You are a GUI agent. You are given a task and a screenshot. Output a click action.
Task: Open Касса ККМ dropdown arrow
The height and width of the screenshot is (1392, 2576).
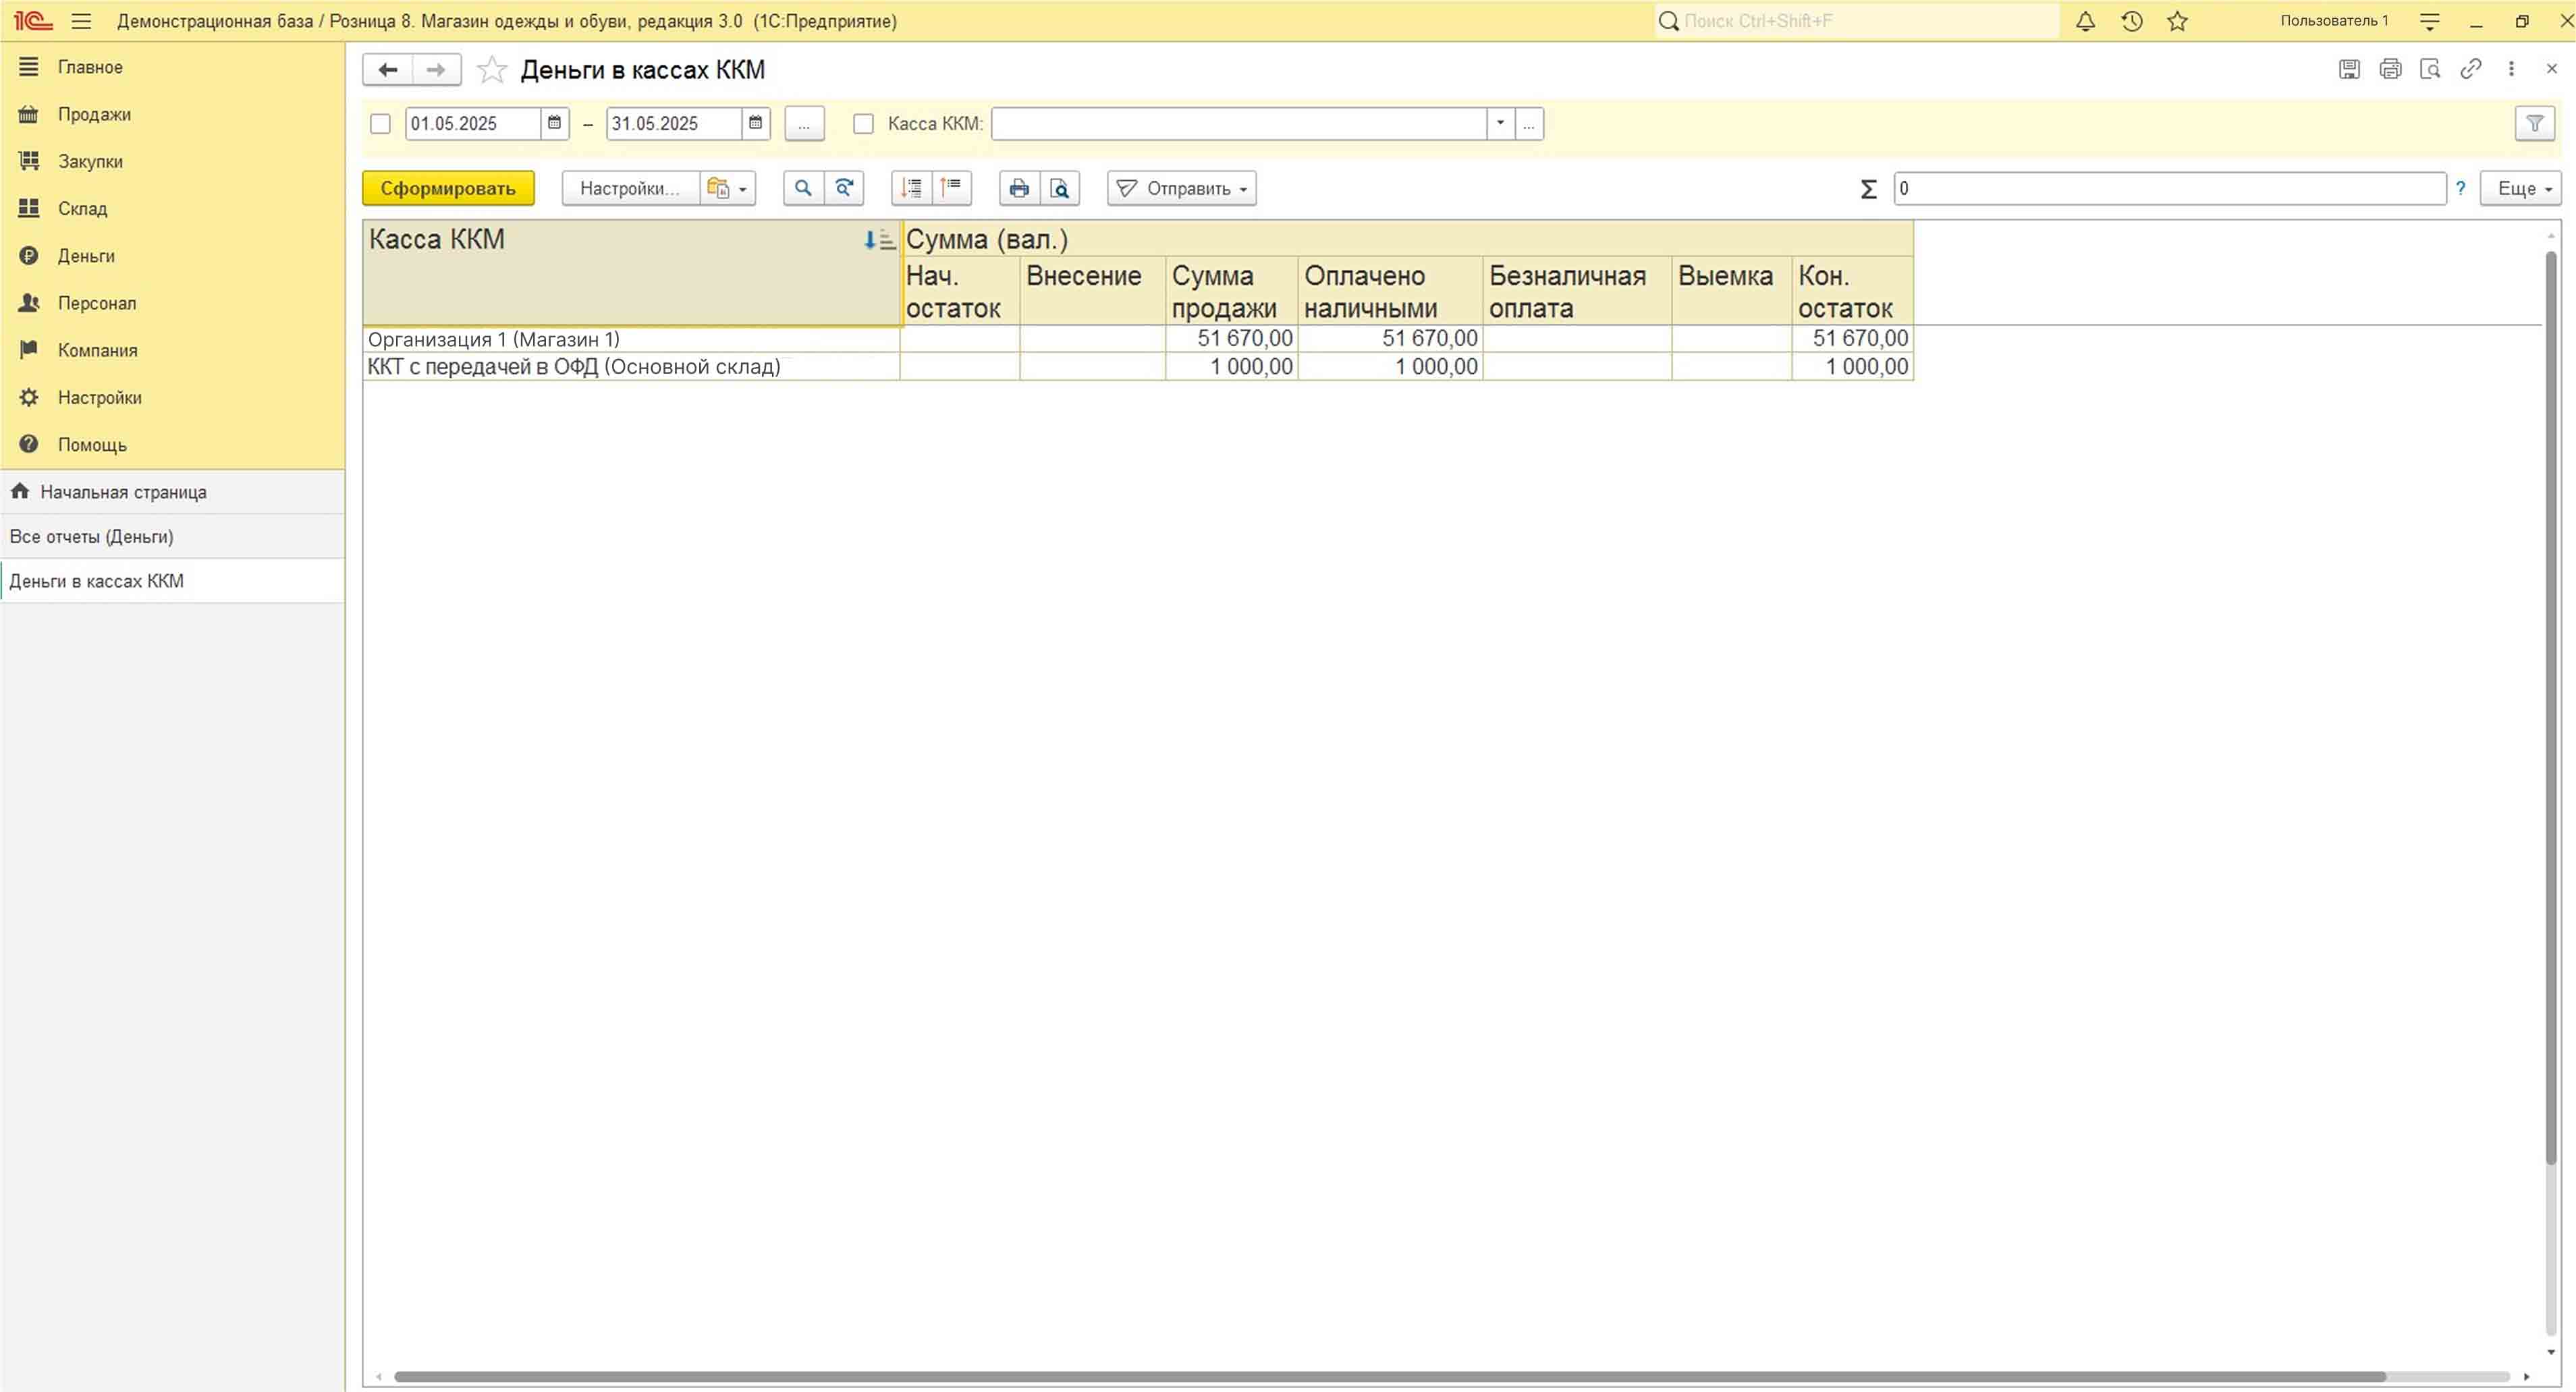point(1500,124)
